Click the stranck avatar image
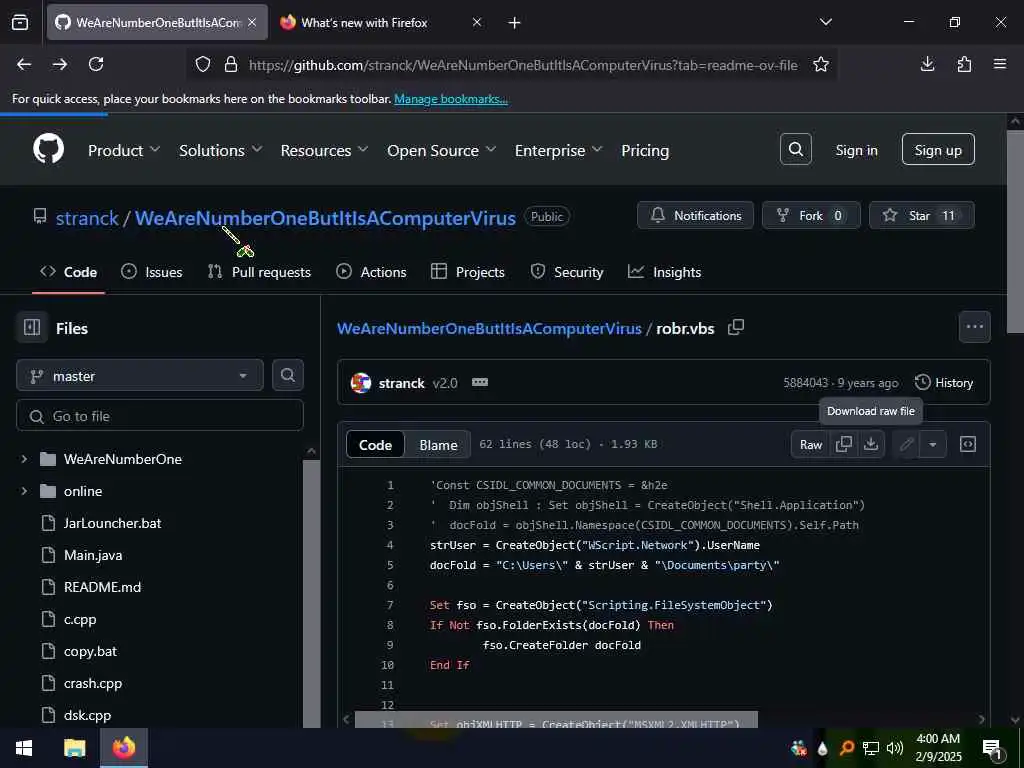The height and width of the screenshot is (768, 1024). (360, 383)
